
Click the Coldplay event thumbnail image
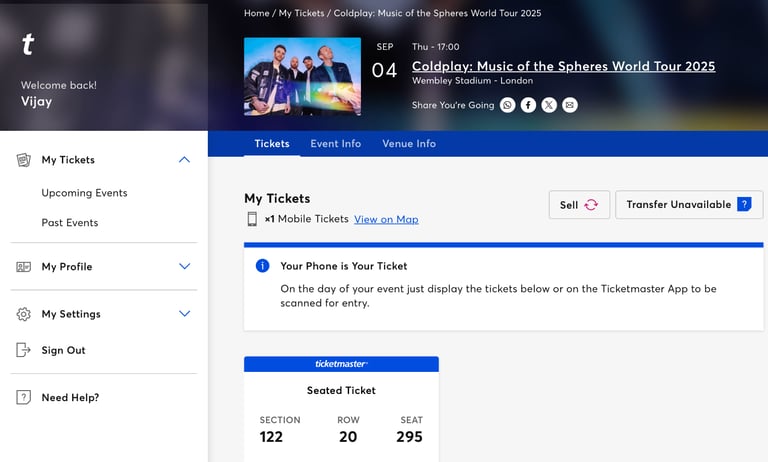302,76
